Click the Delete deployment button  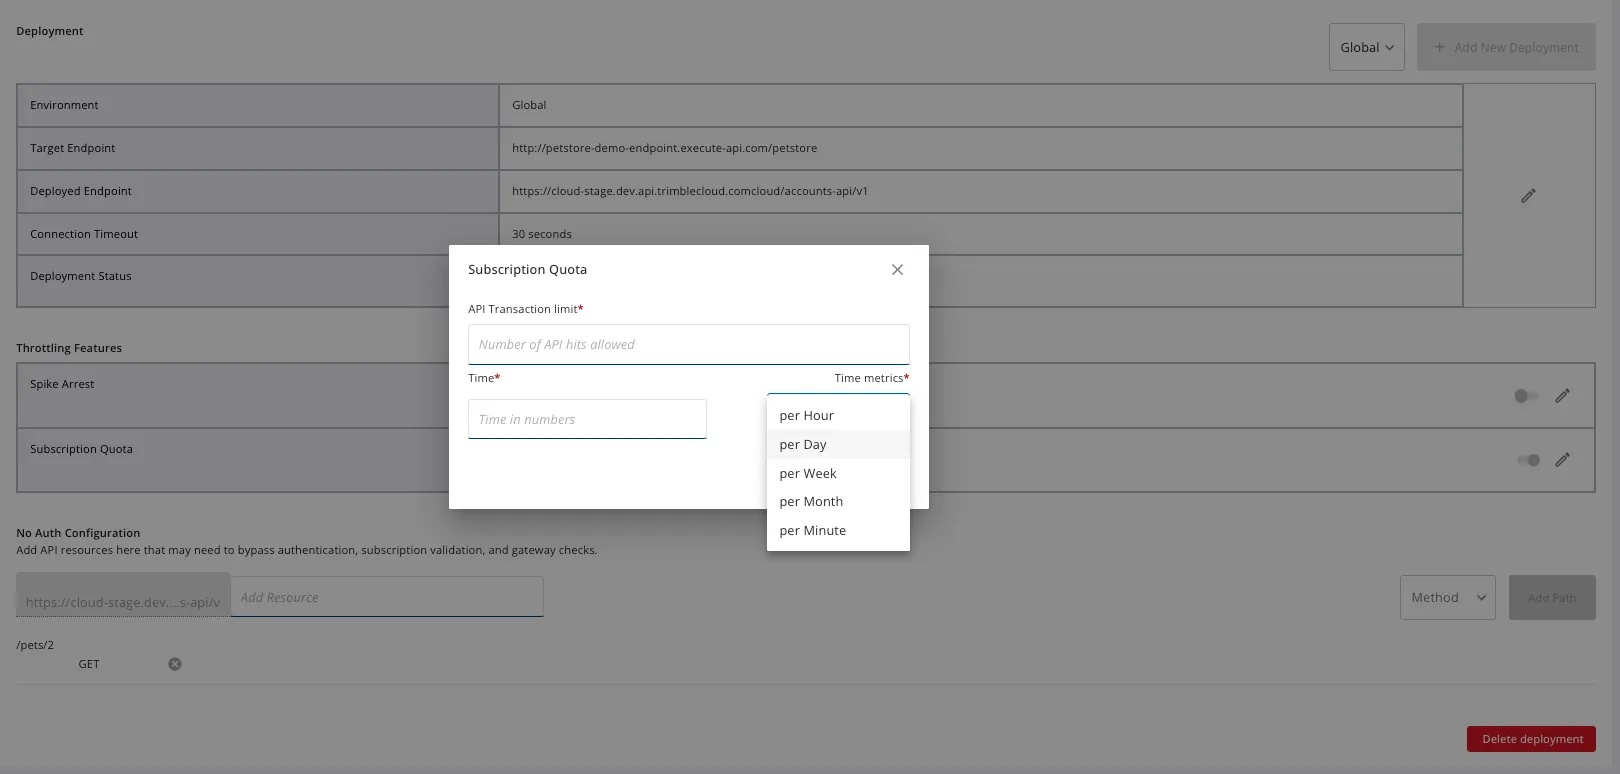1531,739
